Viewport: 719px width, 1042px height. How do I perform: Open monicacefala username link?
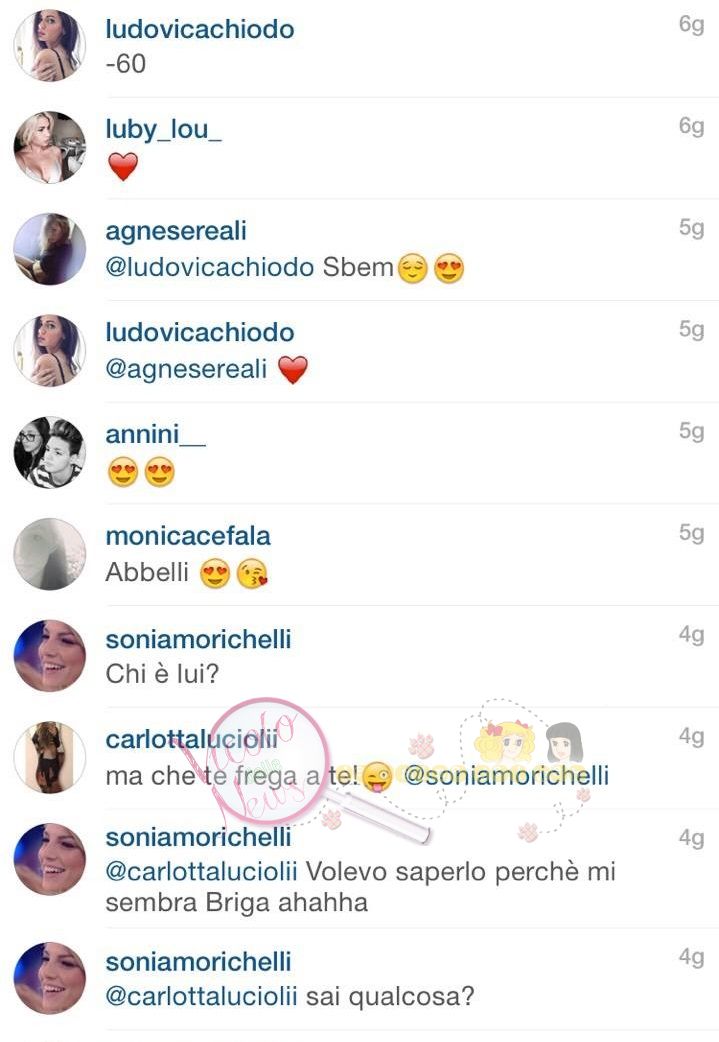(x=188, y=536)
